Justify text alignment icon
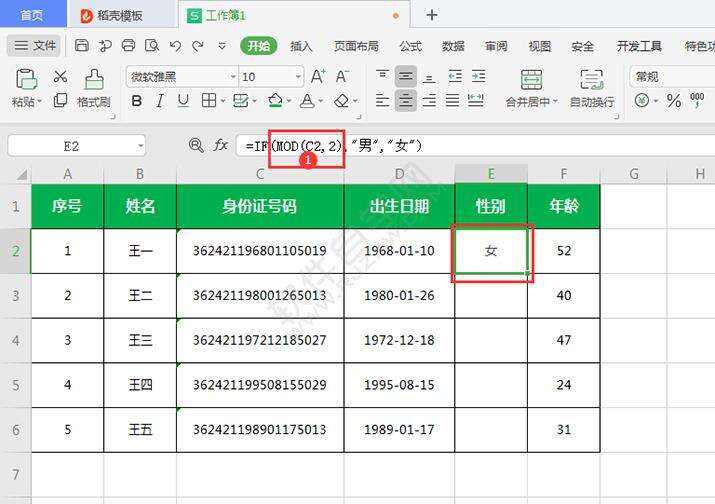This screenshot has width=715, height=504. 452,100
